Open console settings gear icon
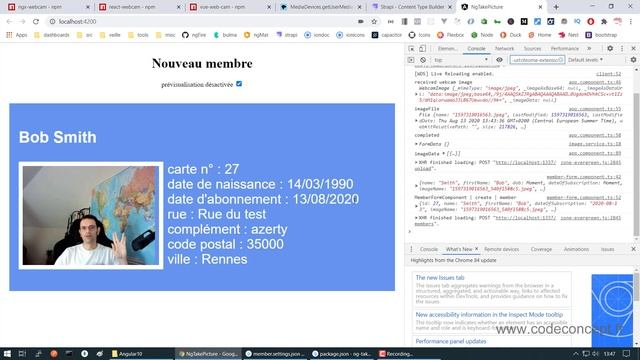 633,60
